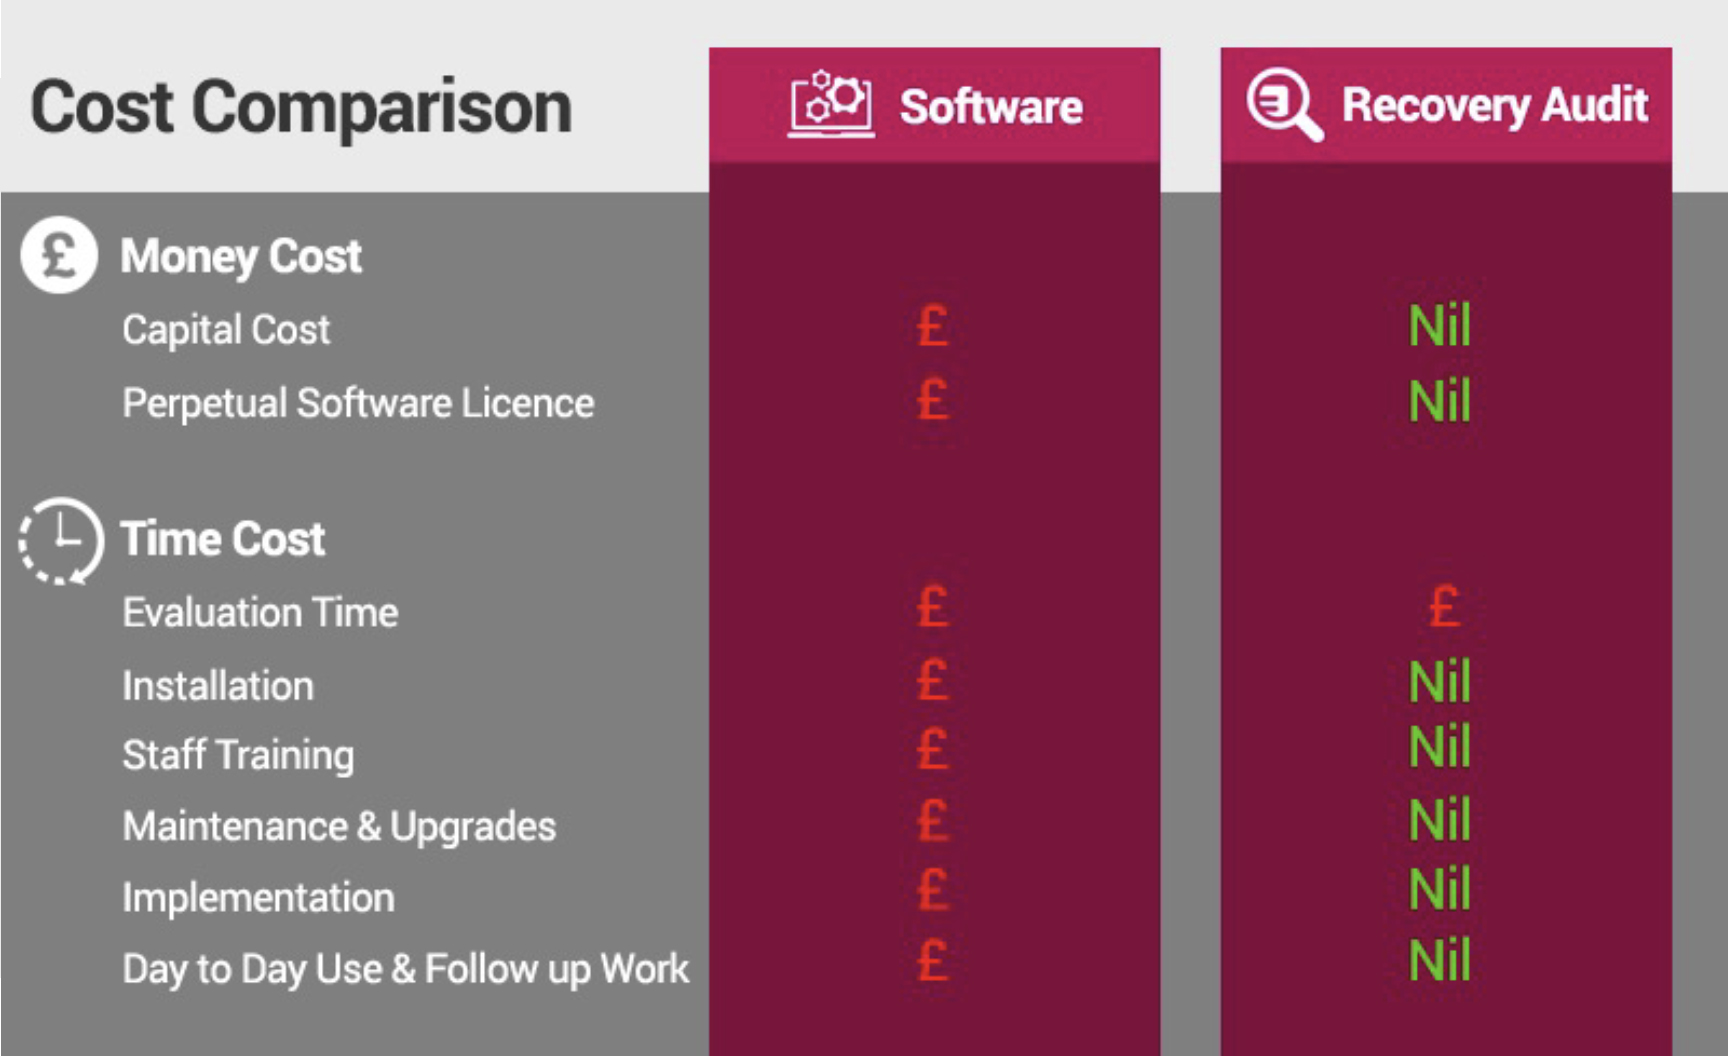The width and height of the screenshot is (1728, 1056).
Task: Select the Recovery Audit column header
Action: (1446, 105)
